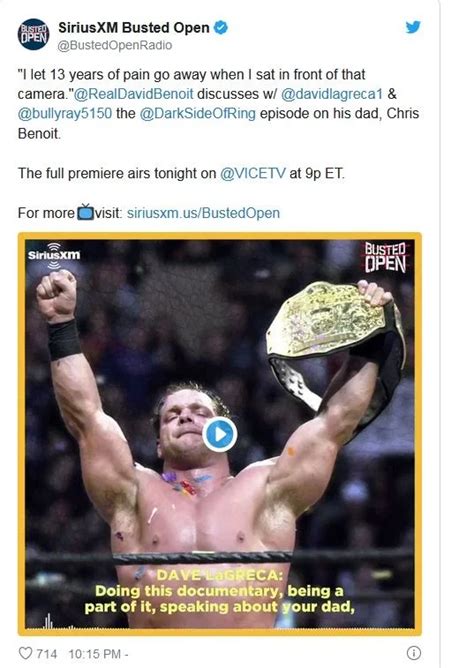Open the @bullyray5150 mention

[x=65, y=113]
